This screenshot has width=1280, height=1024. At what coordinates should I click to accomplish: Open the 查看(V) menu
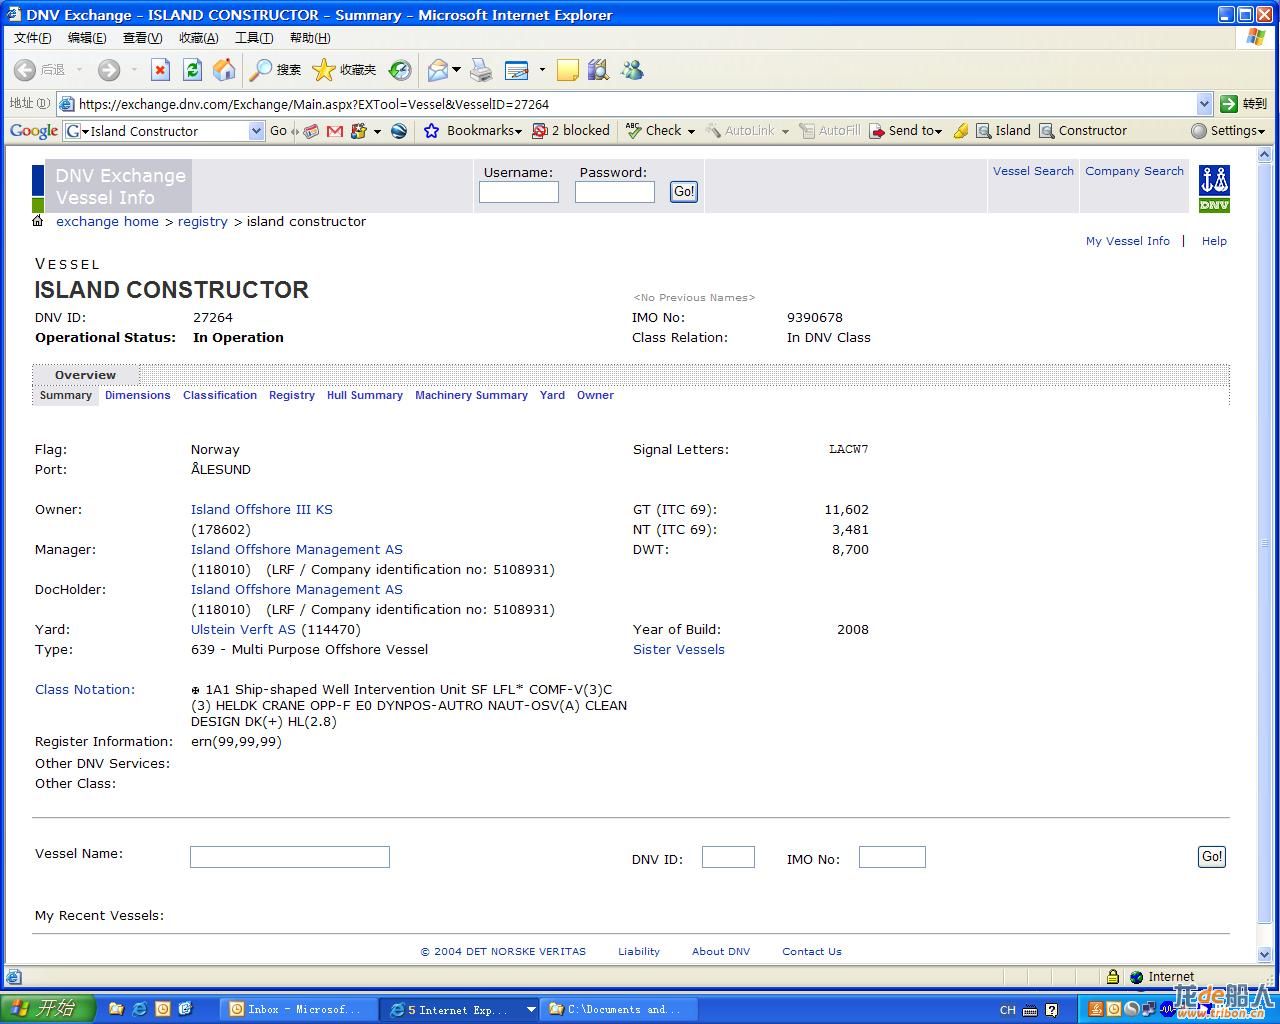[142, 37]
